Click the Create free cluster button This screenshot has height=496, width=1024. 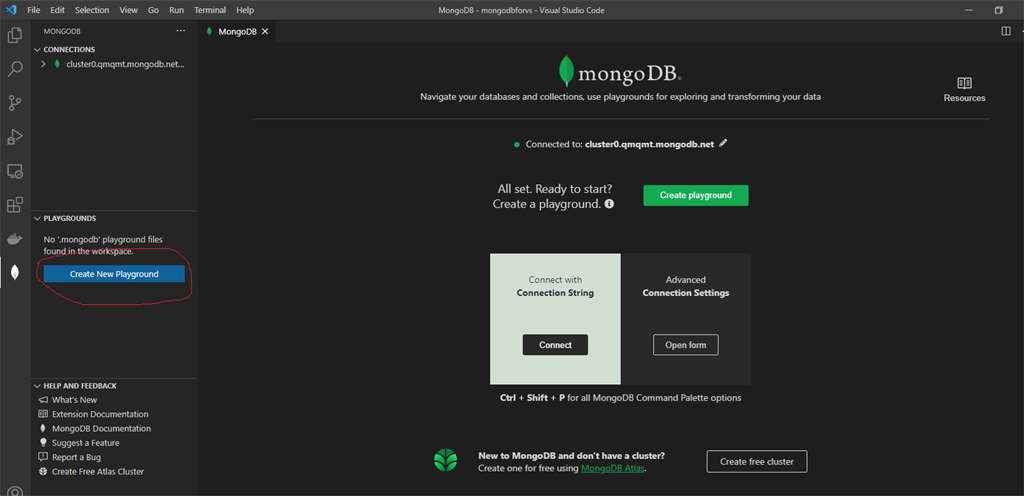click(x=757, y=461)
